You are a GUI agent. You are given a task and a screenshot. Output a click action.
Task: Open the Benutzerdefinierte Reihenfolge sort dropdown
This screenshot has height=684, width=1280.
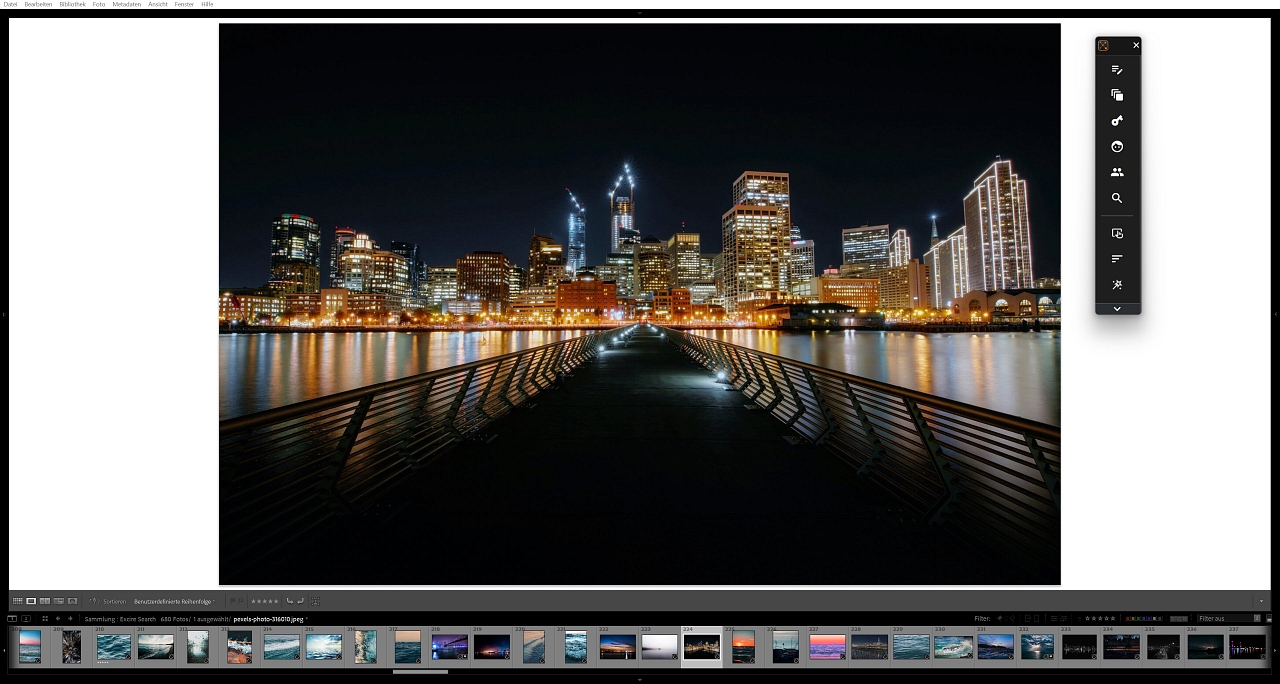tap(174, 601)
